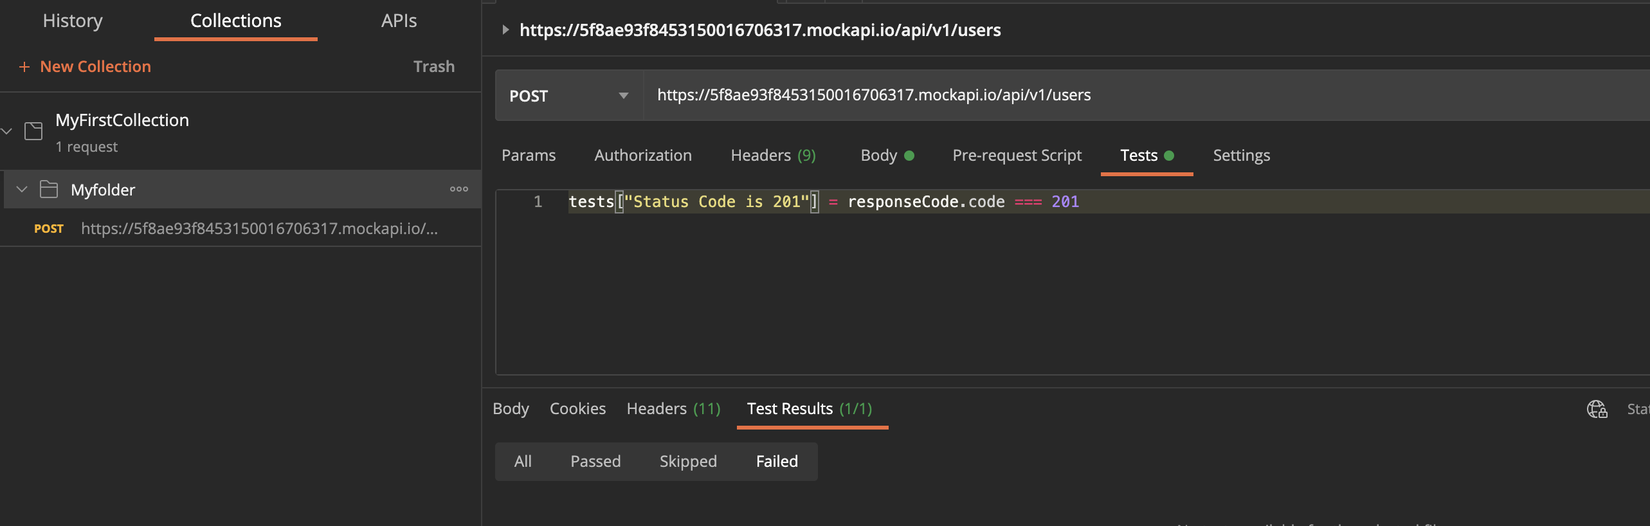
Task: Click the Trash link
Action: click(434, 67)
